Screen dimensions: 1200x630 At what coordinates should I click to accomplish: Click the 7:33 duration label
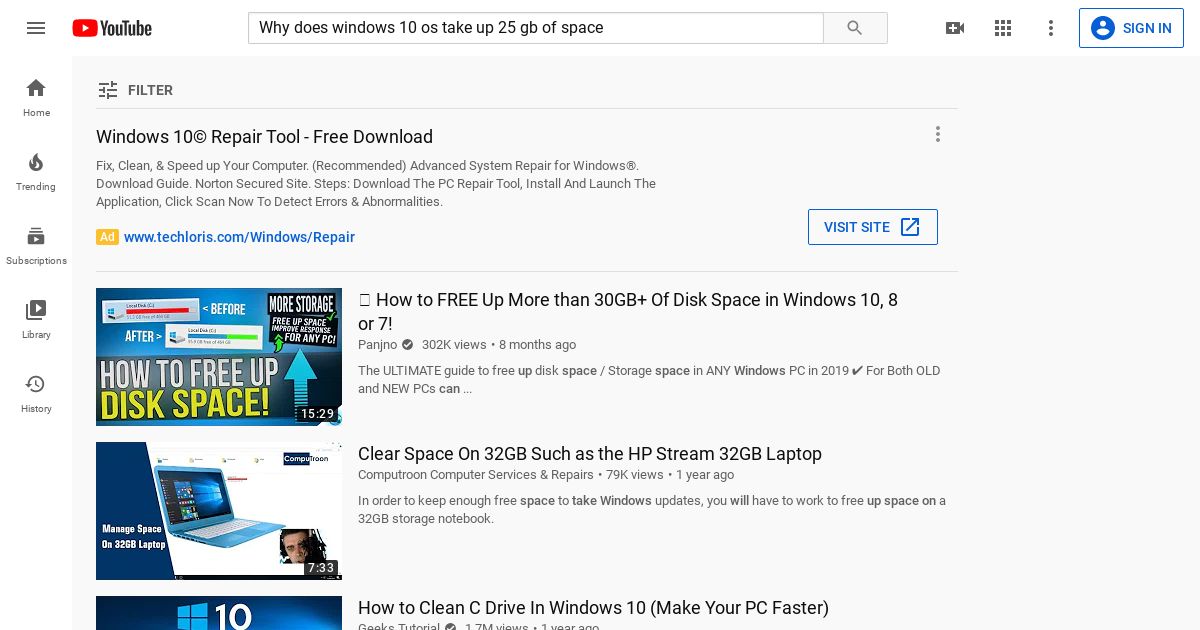click(x=321, y=568)
